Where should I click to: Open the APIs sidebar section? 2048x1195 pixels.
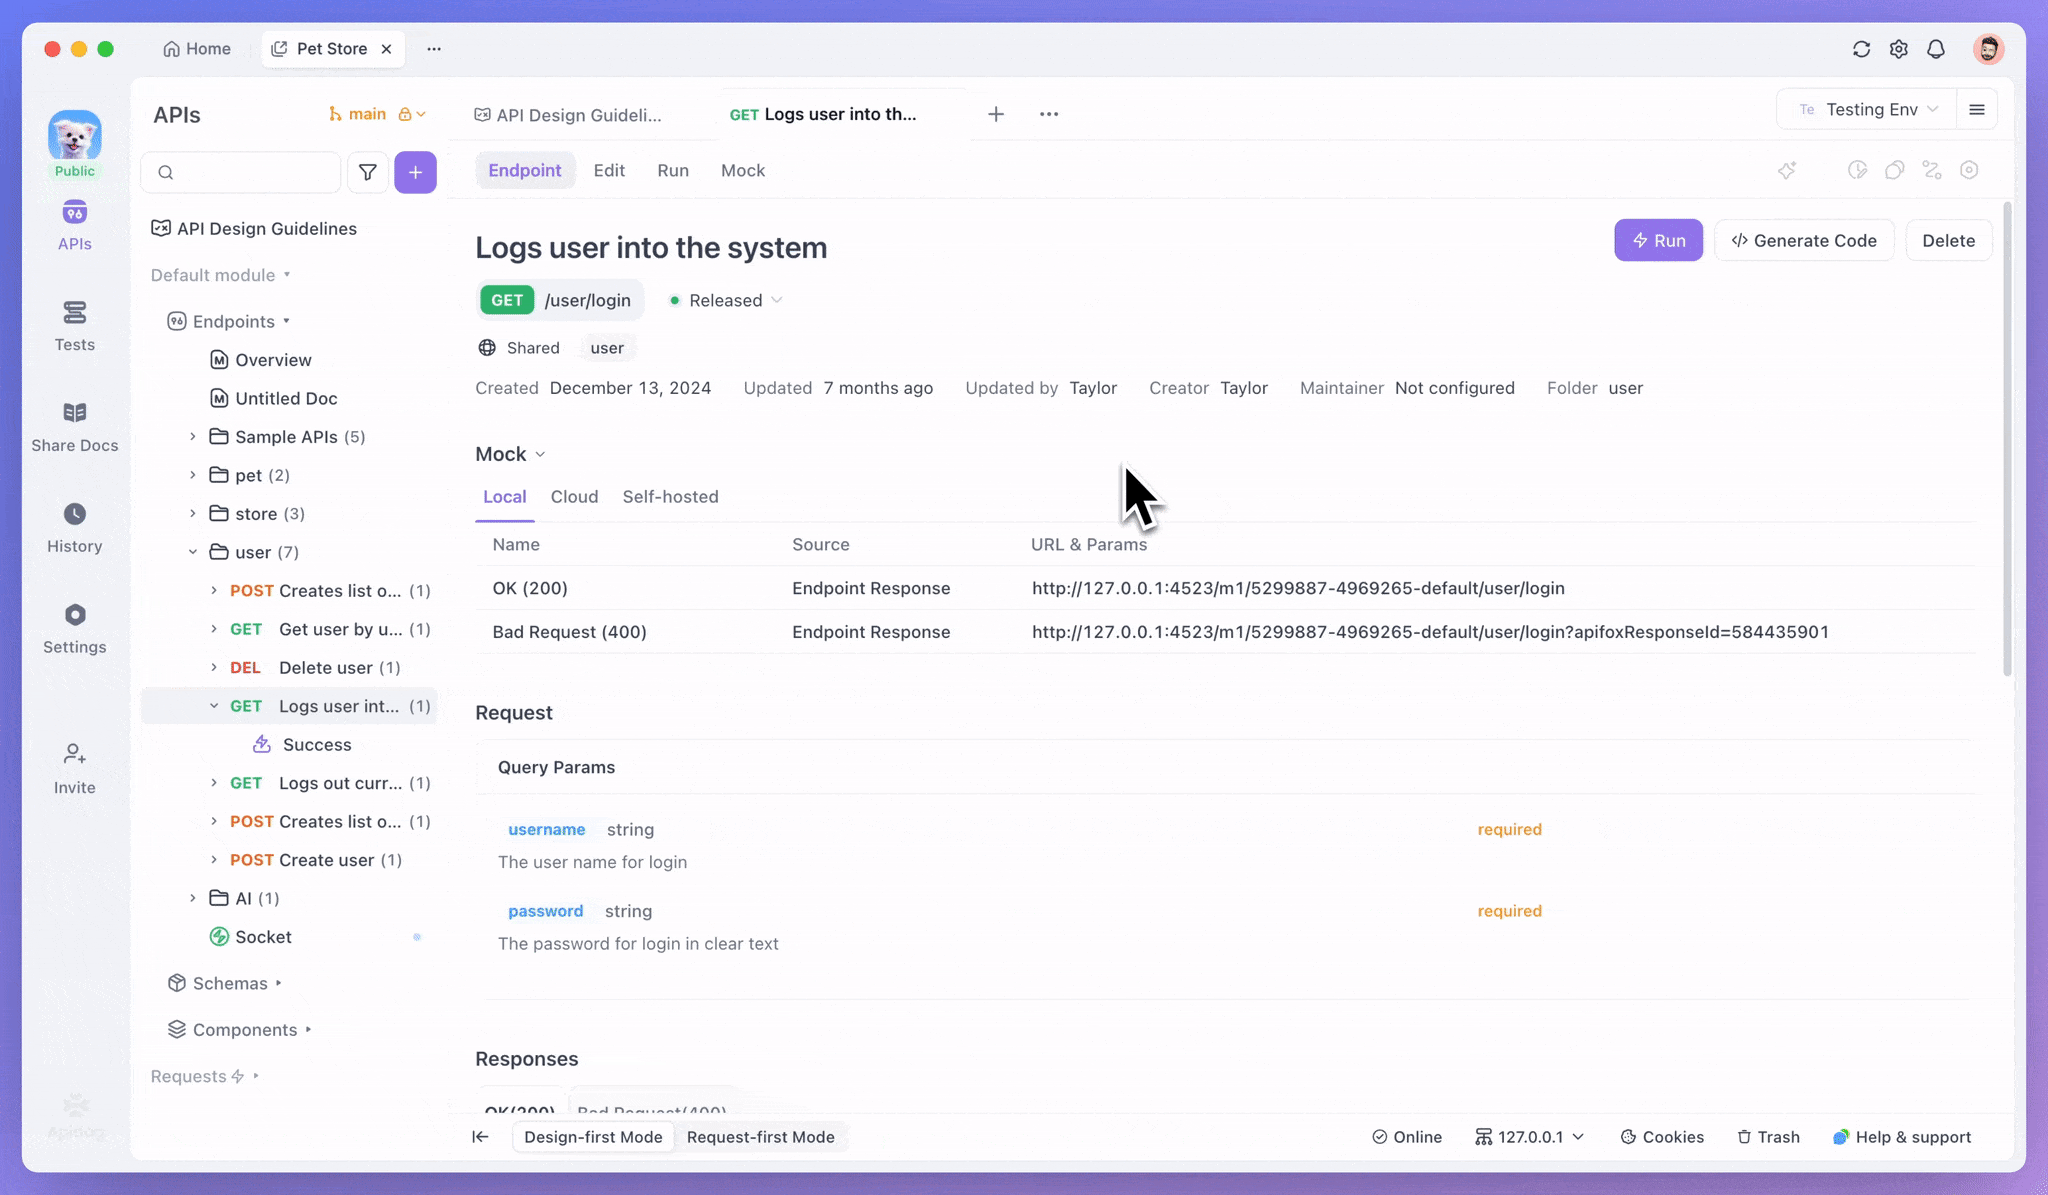coord(74,225)
